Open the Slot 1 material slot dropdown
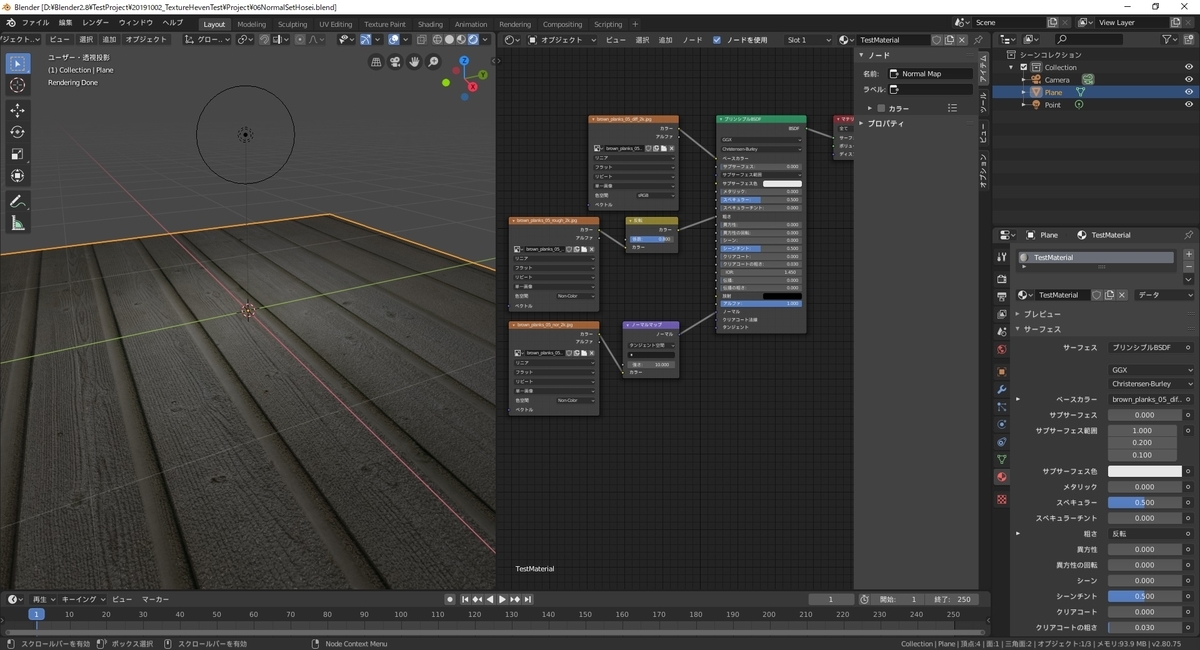Image resolution: width=1200 pixels, height=650 pixels. pyautogui.click(x=809, y=40)
